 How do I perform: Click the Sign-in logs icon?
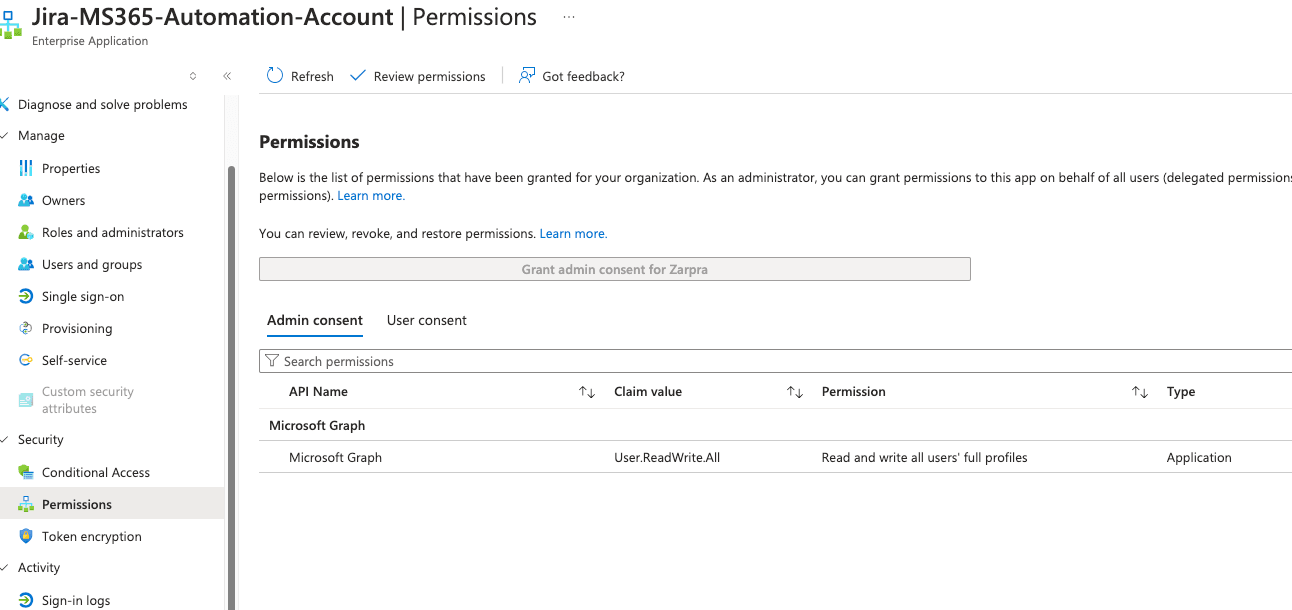26,600
